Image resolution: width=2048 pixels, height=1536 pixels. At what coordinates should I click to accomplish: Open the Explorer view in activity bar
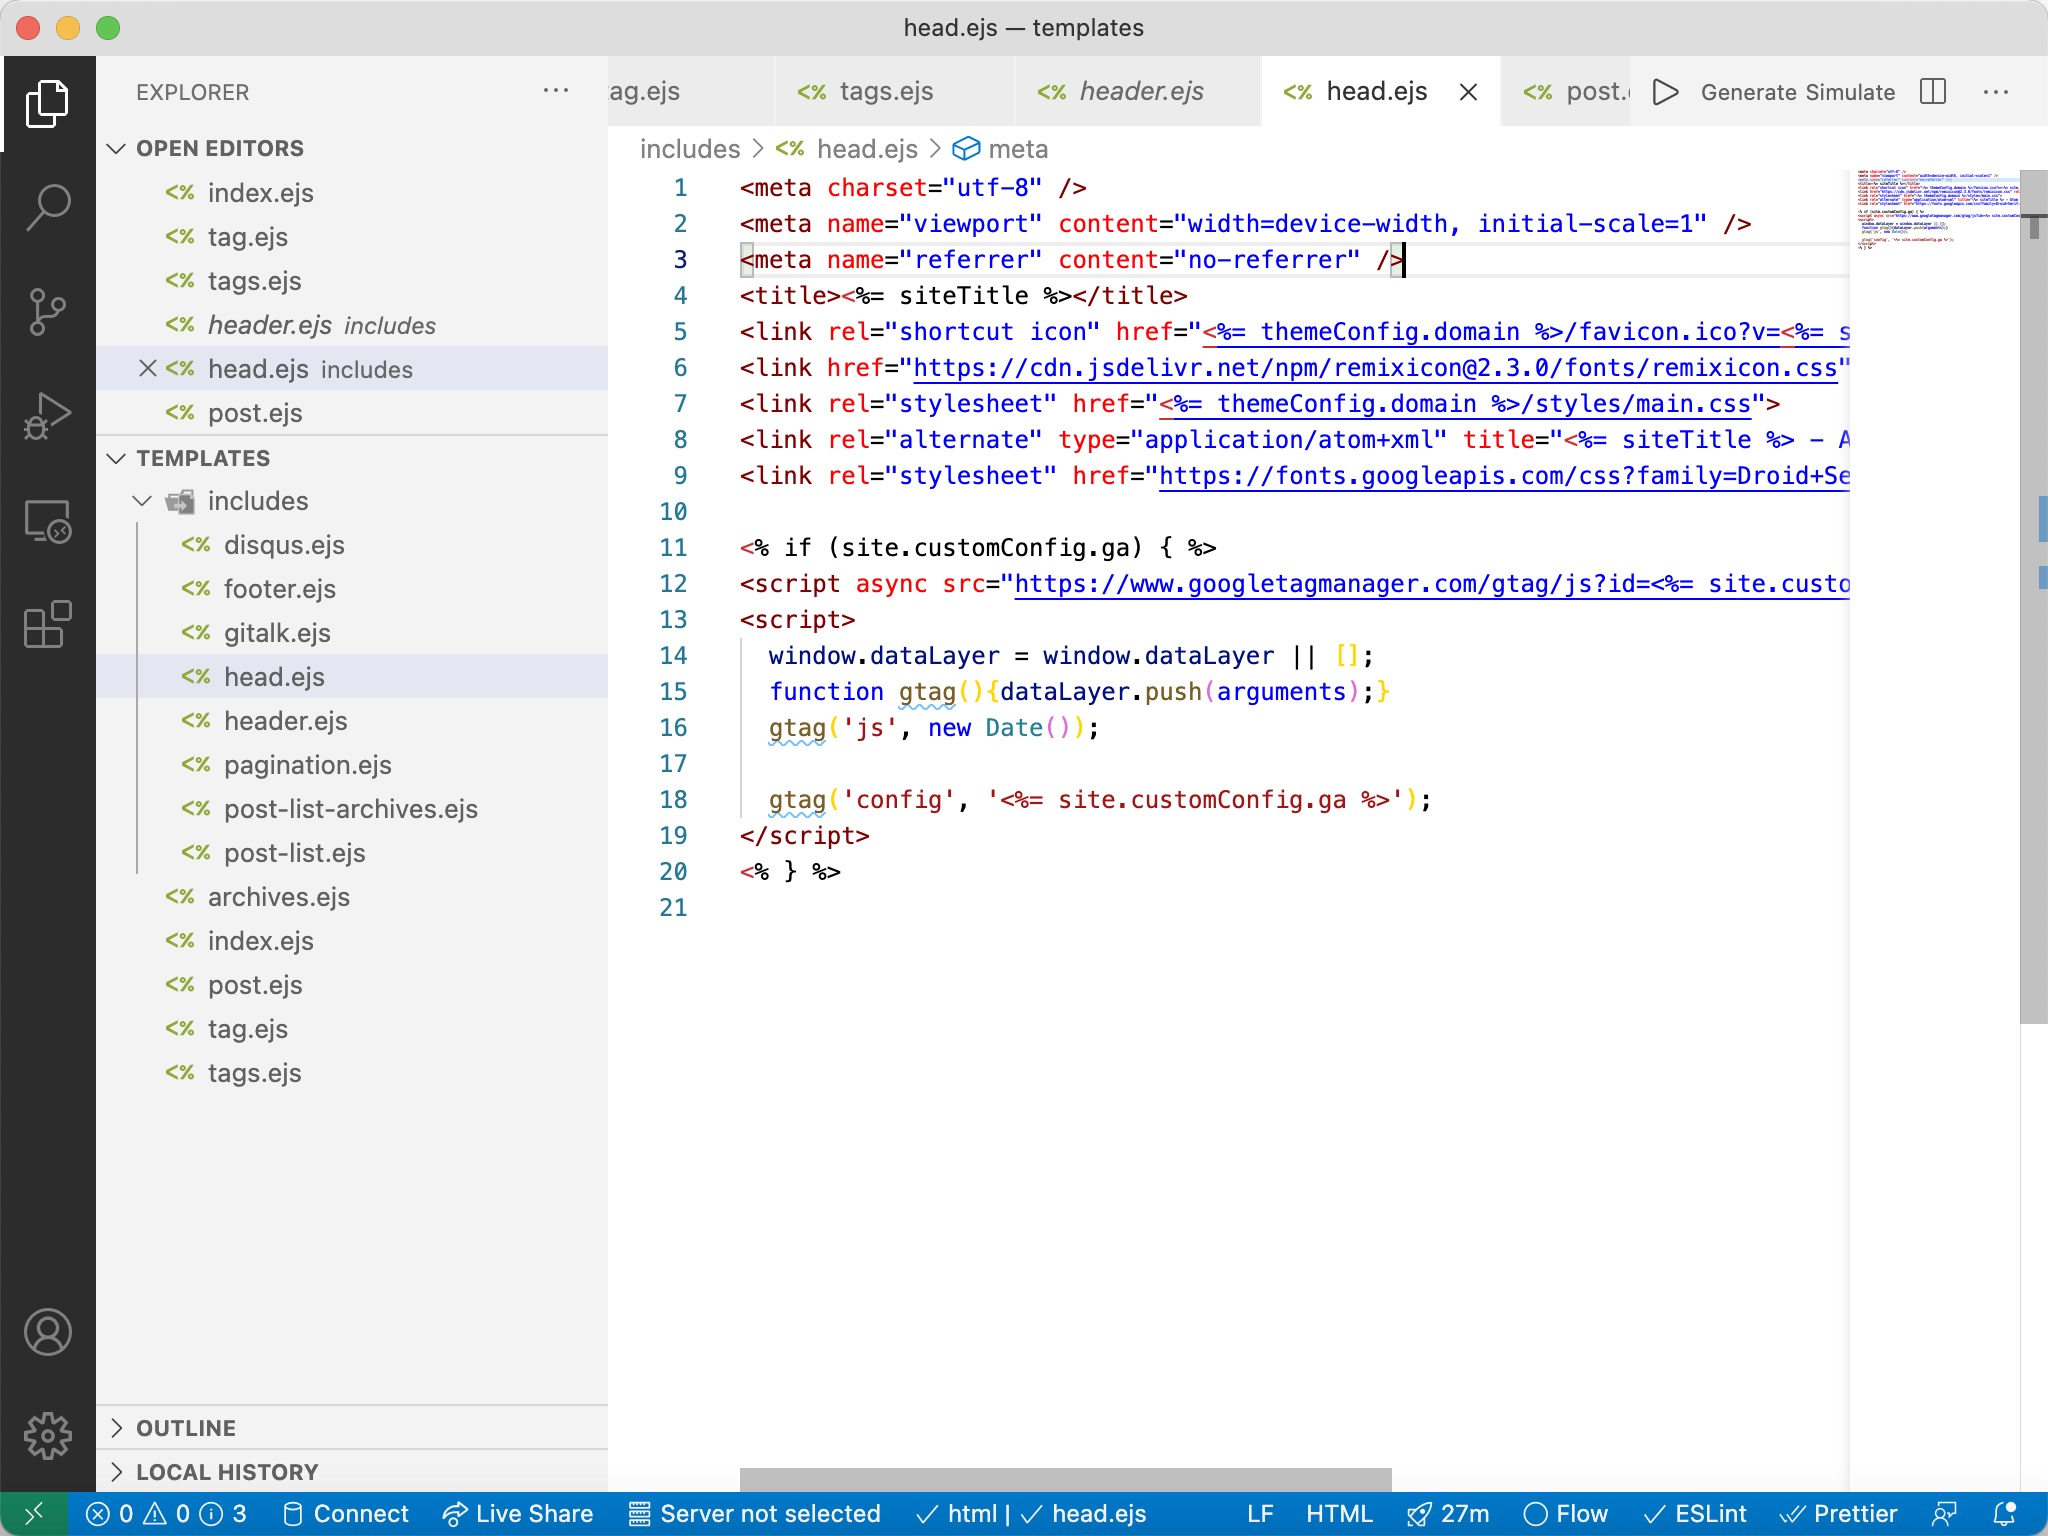tap(47, 103)
